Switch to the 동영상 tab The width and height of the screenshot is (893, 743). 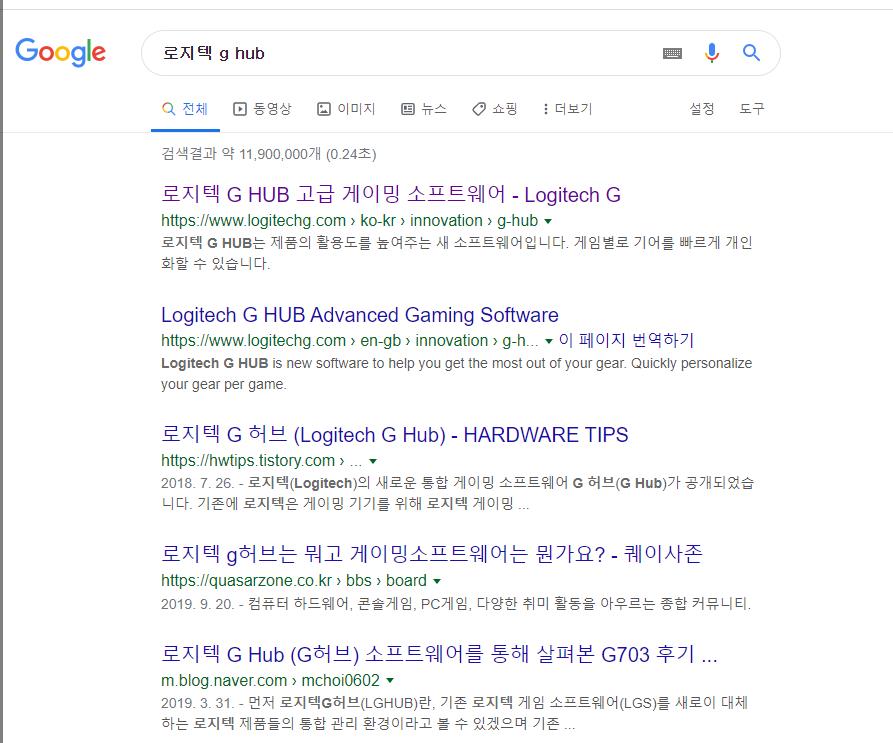coord(263,109)
